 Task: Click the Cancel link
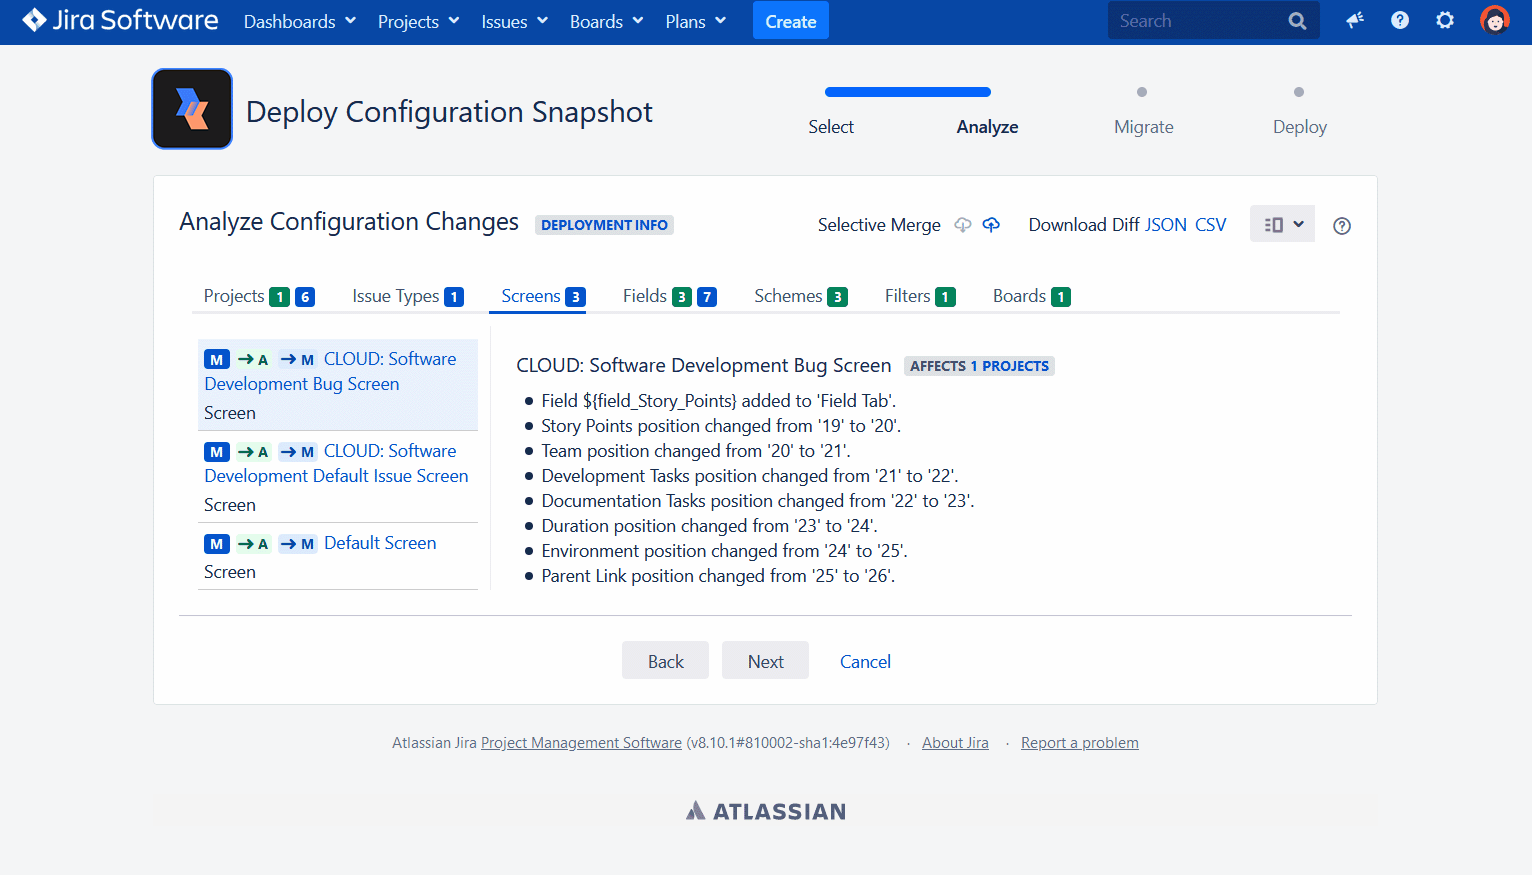pyautogui.click(x=865, y=661)
